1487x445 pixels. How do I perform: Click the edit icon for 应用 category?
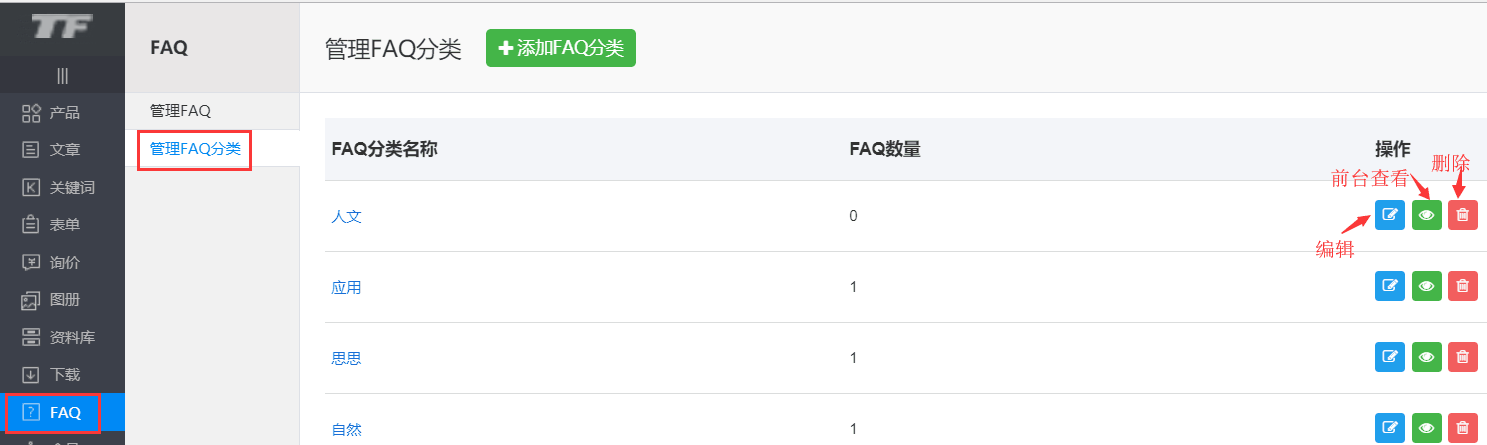[x=1389, y=287]
